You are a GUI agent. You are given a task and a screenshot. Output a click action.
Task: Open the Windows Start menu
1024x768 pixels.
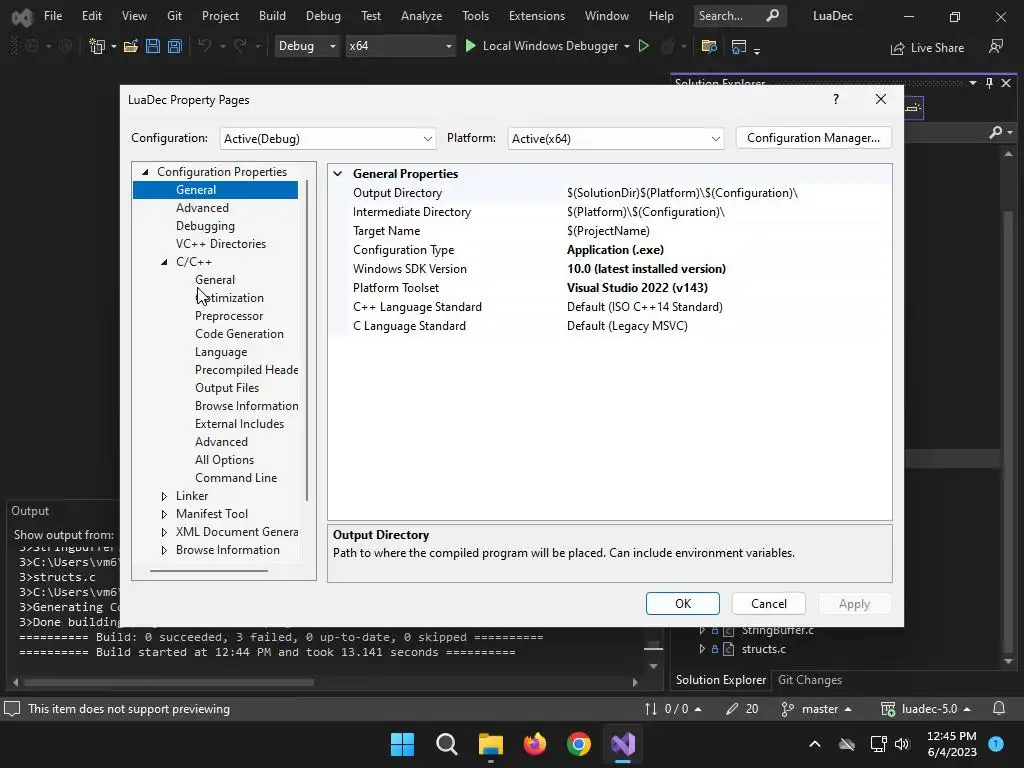tap(402, 744)
